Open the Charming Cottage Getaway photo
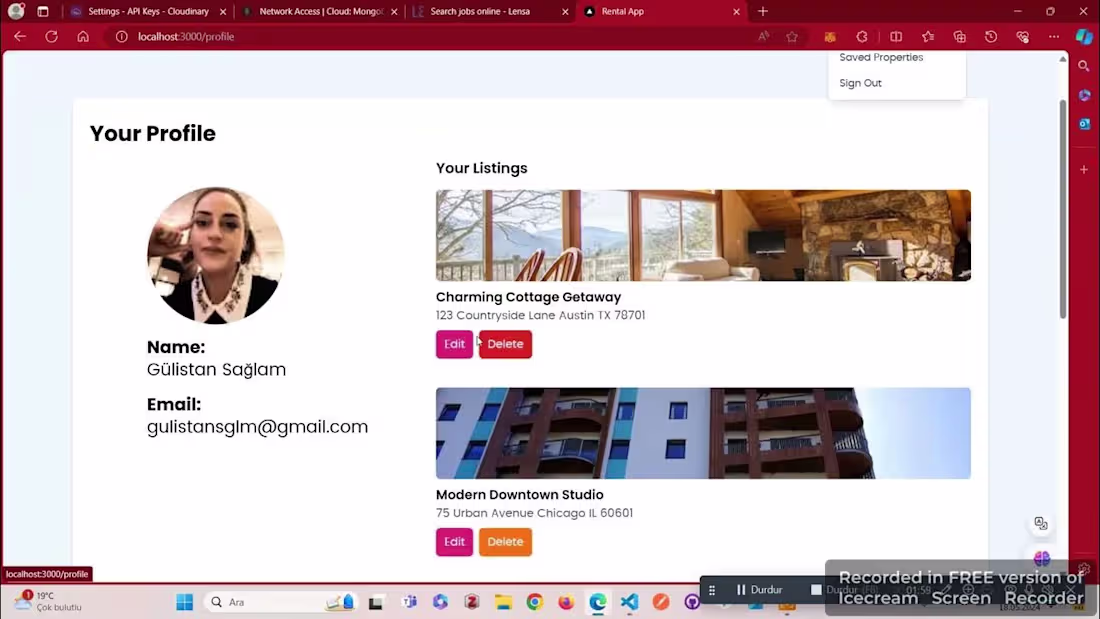Image resolution: width=1100 pixels, height=619 pixels. (703, 235)
